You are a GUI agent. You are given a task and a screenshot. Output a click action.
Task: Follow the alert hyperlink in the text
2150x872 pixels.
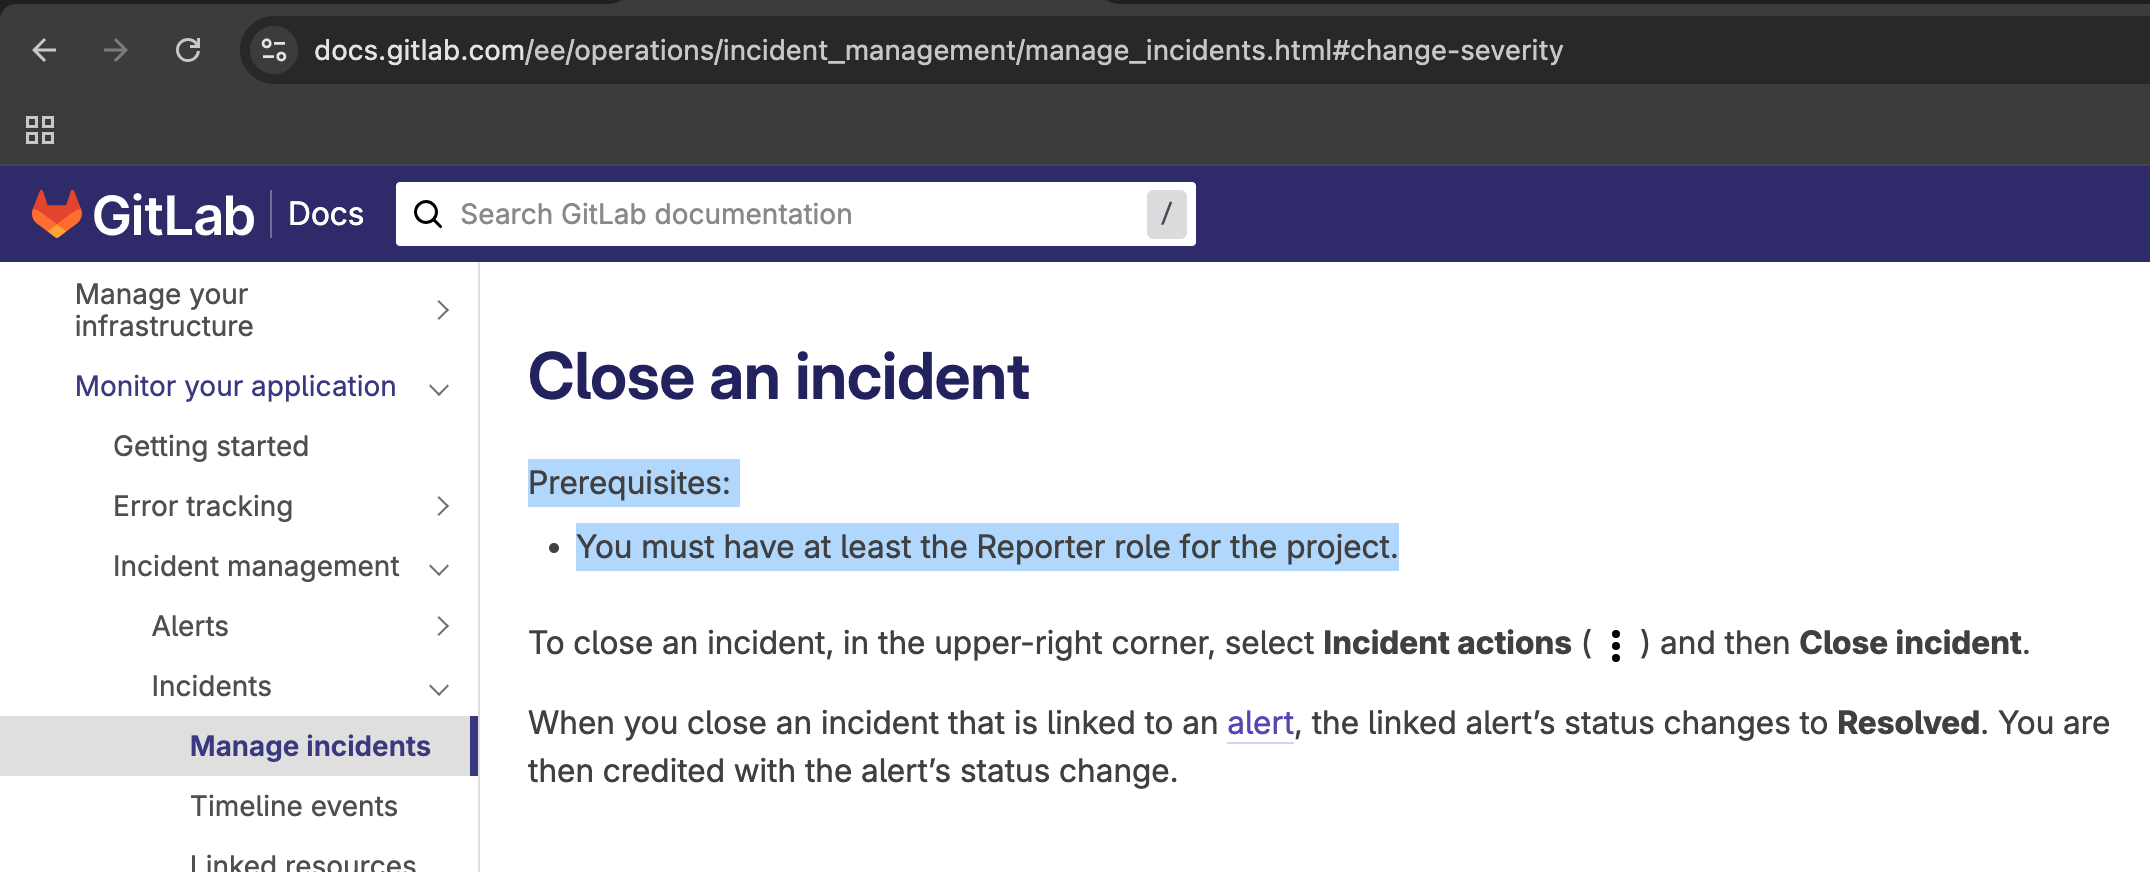click(x=1260, y=723)
